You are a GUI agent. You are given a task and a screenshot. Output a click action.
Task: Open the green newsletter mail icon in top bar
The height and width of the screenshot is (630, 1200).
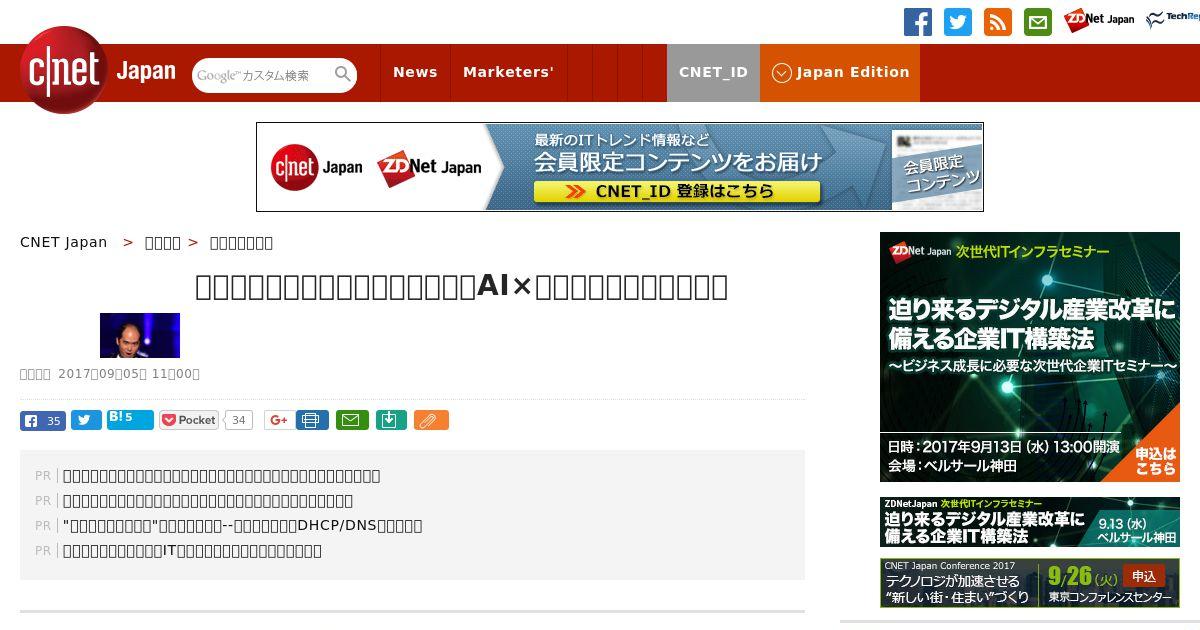[1038, 22]
